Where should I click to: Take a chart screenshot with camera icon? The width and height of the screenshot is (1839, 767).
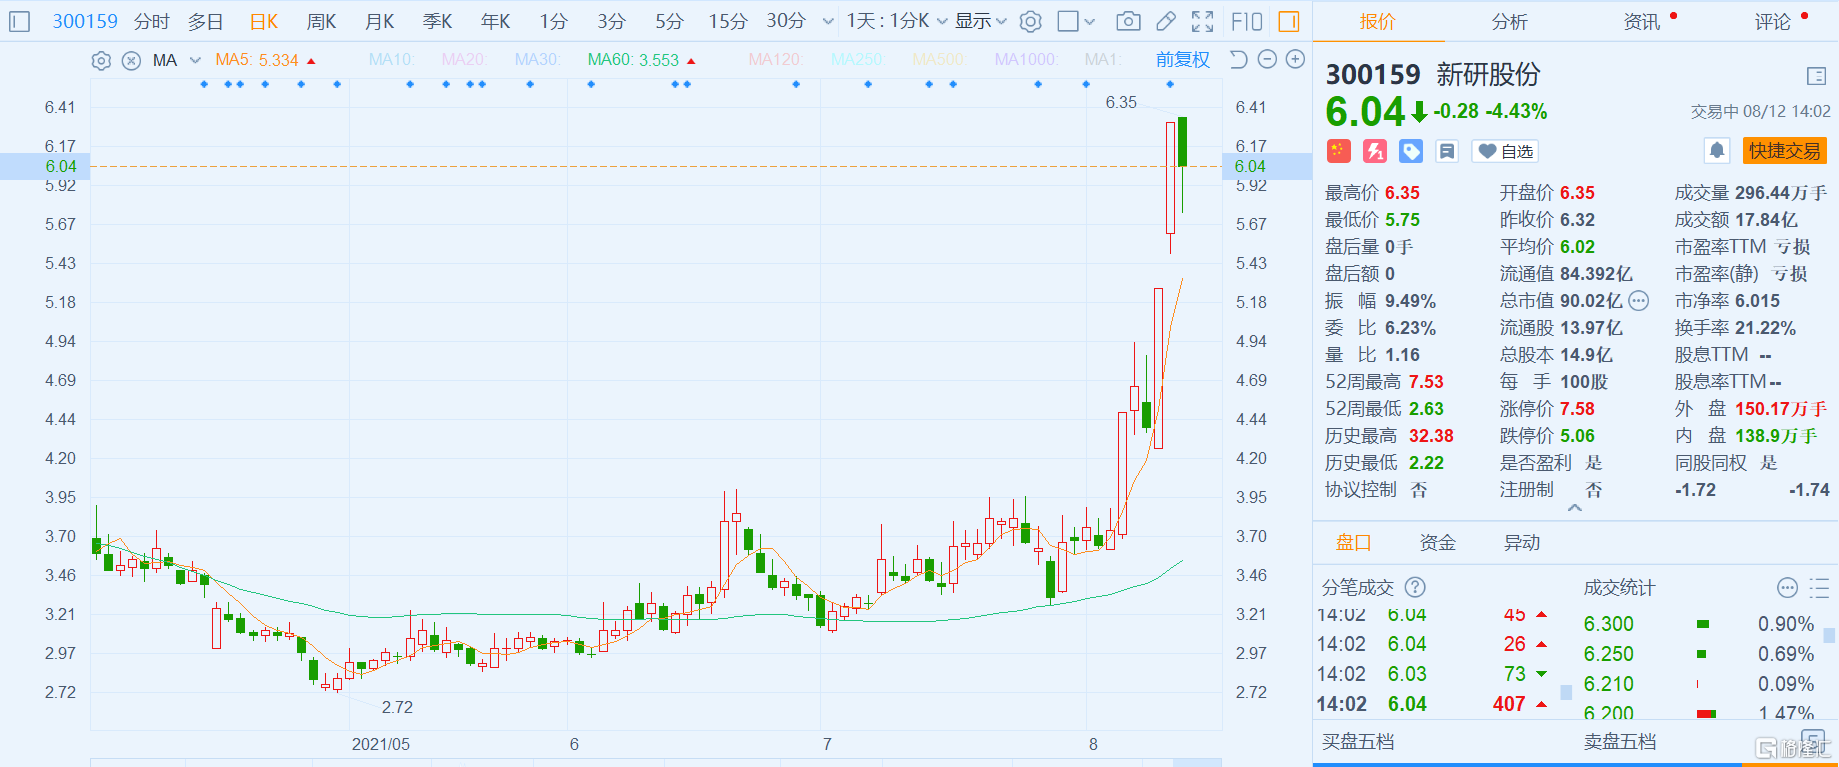tap(1128, 21)
